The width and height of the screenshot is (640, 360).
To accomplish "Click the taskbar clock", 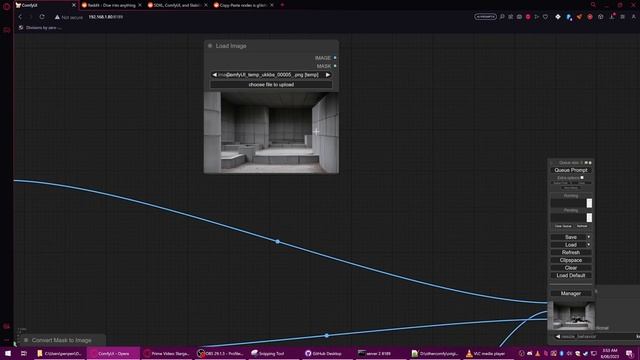I will pyautogui.click(x=610, y=353).
